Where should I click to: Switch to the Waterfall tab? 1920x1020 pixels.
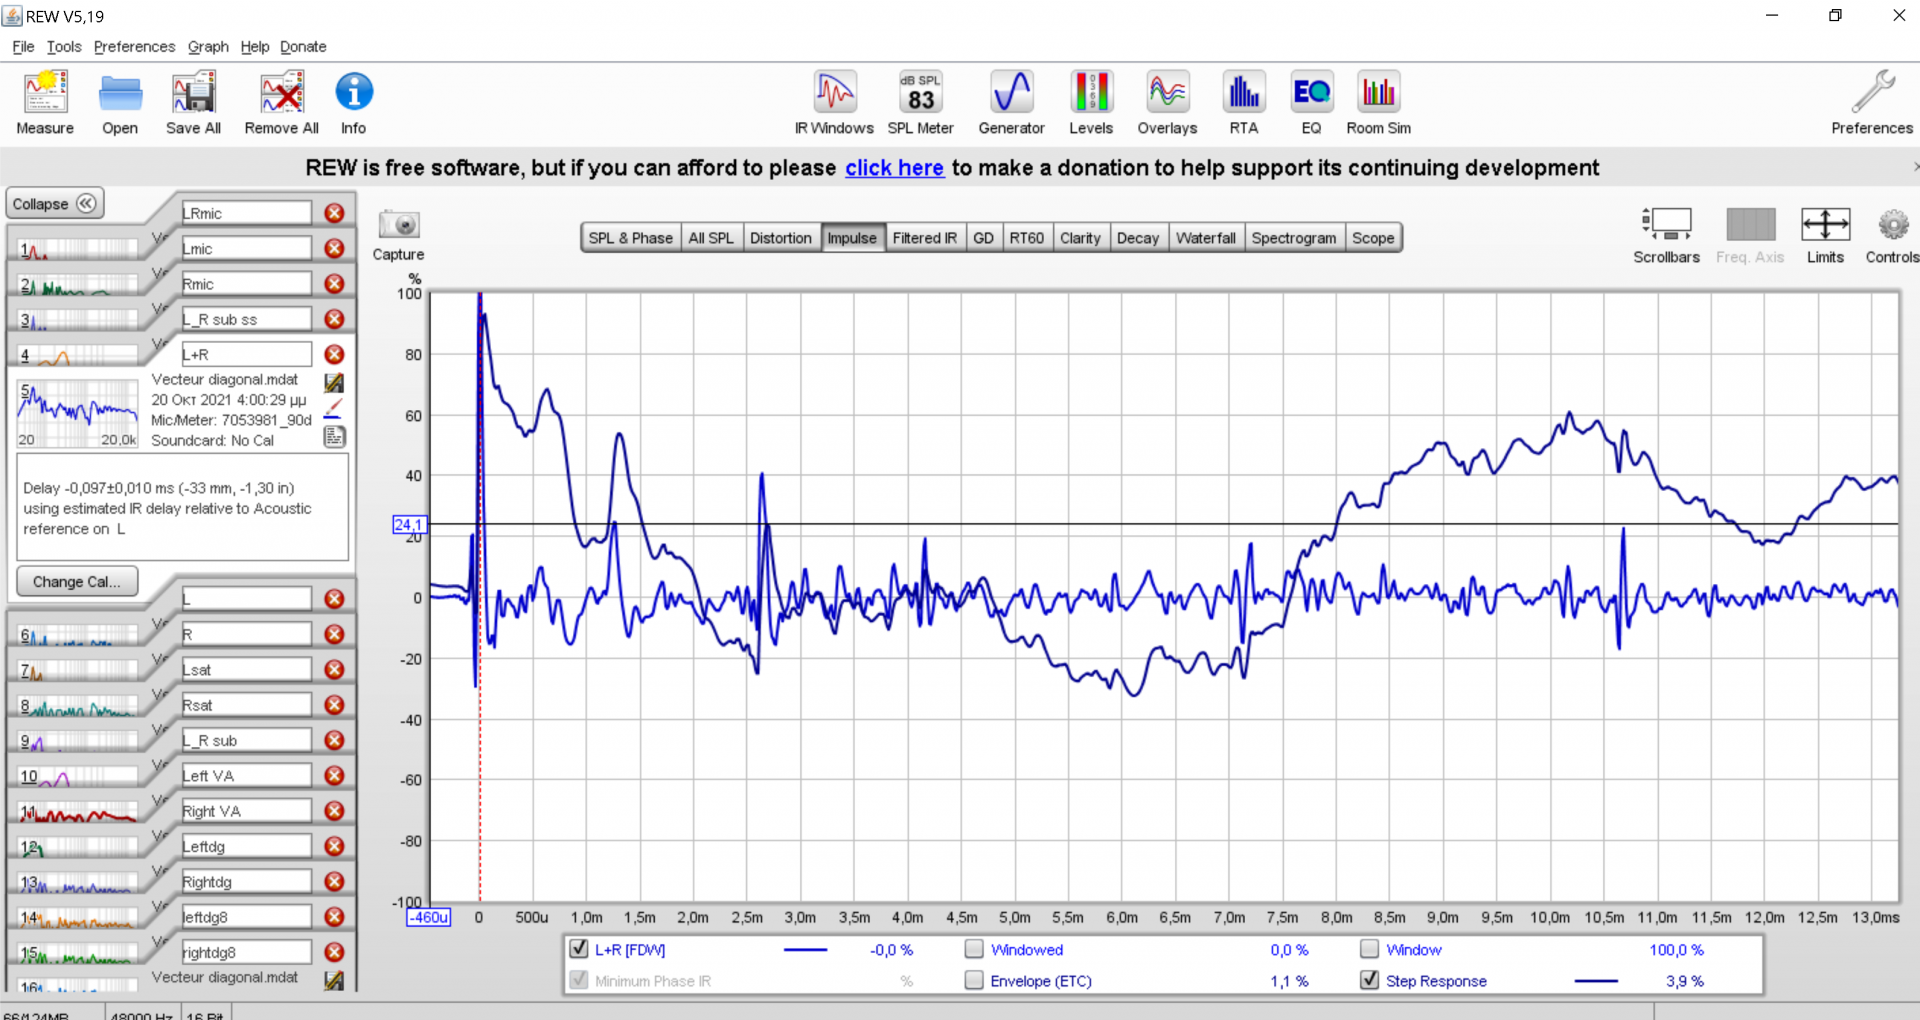[1206, 238]
